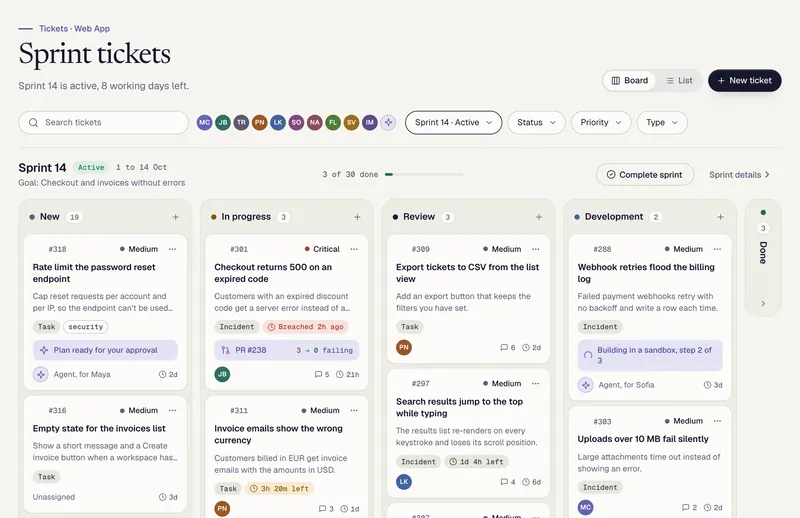Click the Active sprint status badge
The height and width of the screenshot is (518, 800).
[91, 167]
